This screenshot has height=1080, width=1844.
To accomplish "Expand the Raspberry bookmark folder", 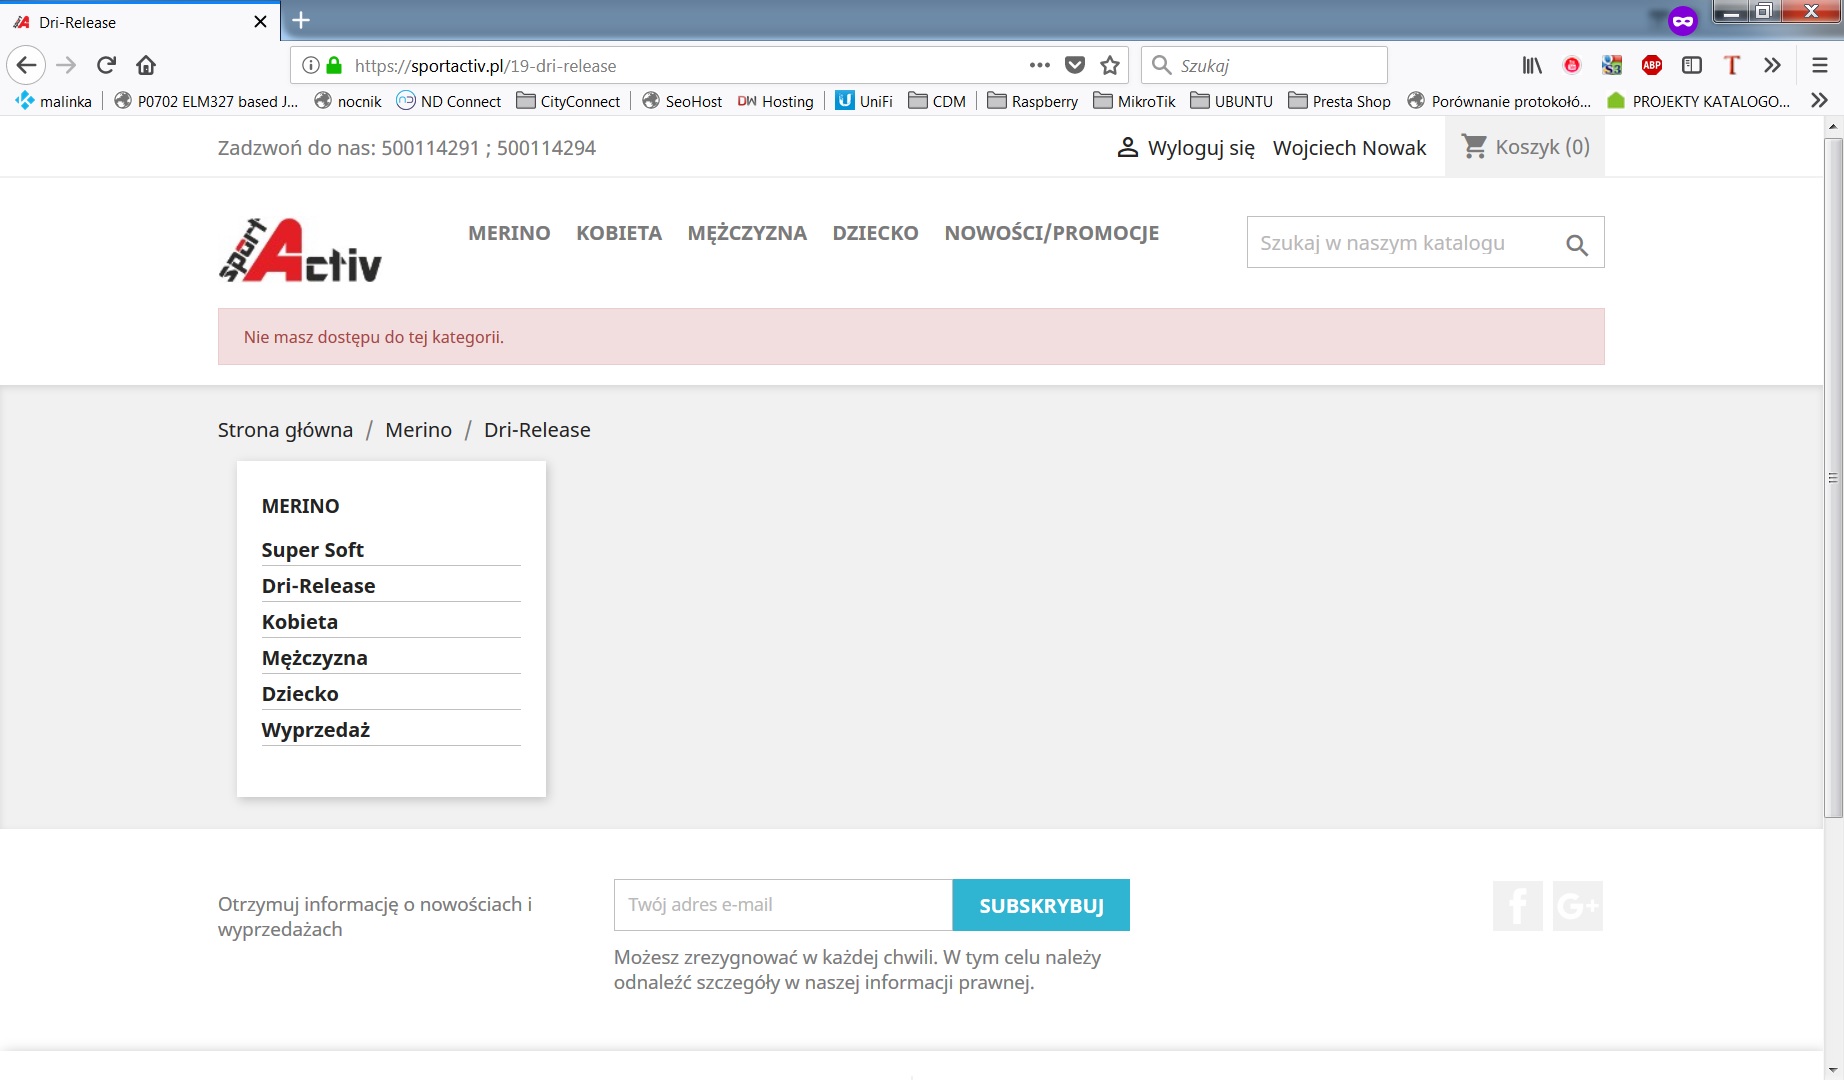I will click(x=1032, y=101).
